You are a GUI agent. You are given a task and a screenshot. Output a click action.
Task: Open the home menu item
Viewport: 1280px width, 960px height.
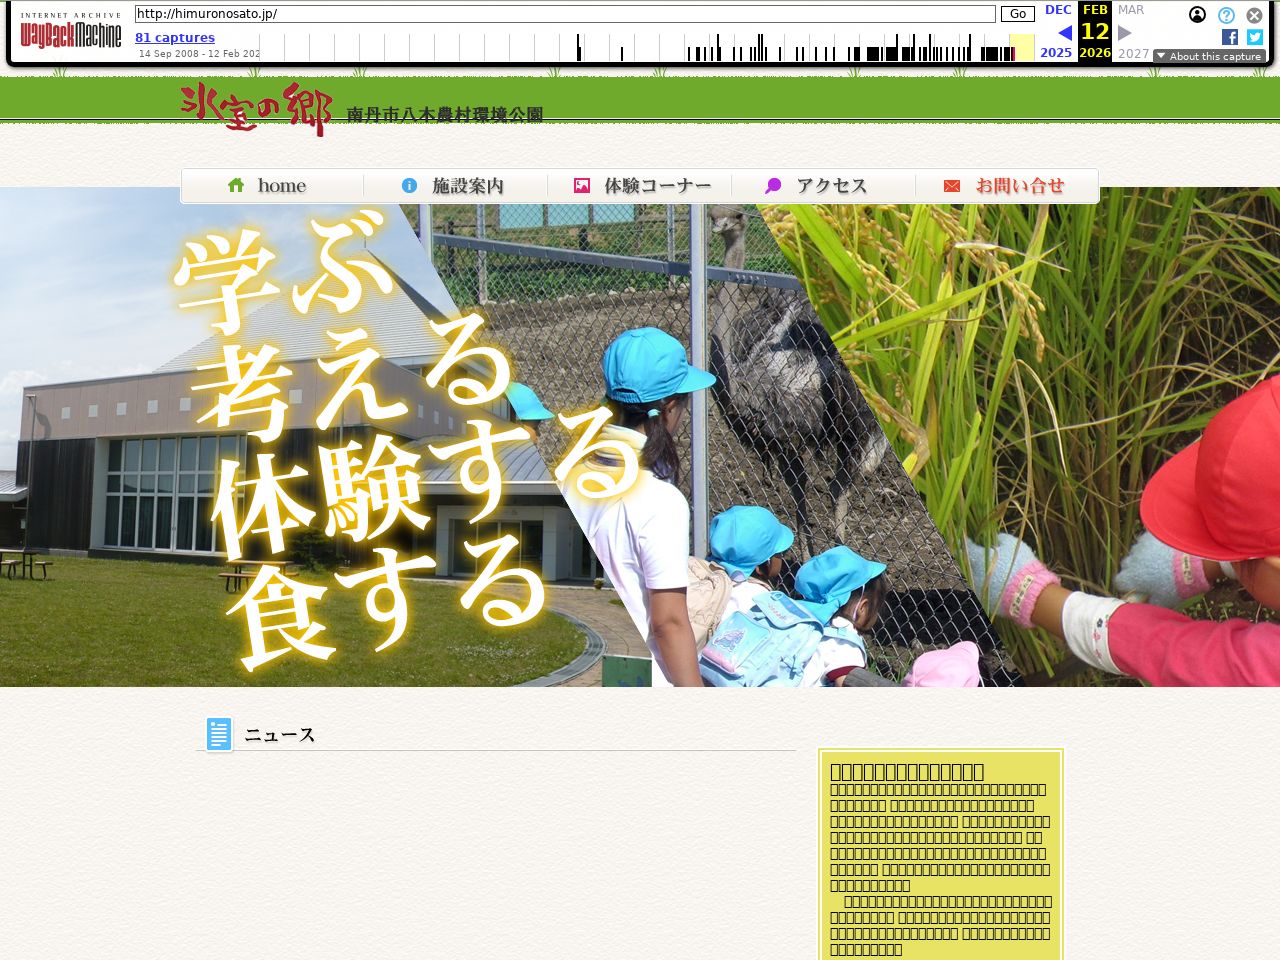(x=272, y=186)
